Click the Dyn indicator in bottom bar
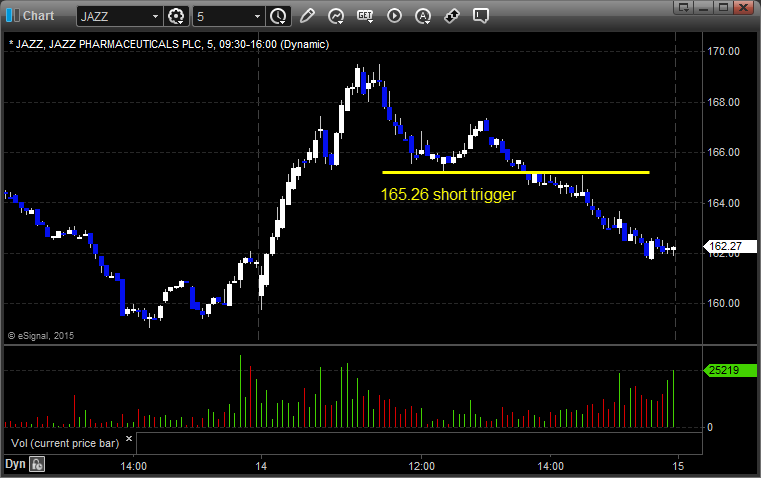This screenshot has width=761, height=478. pos(15,464)
